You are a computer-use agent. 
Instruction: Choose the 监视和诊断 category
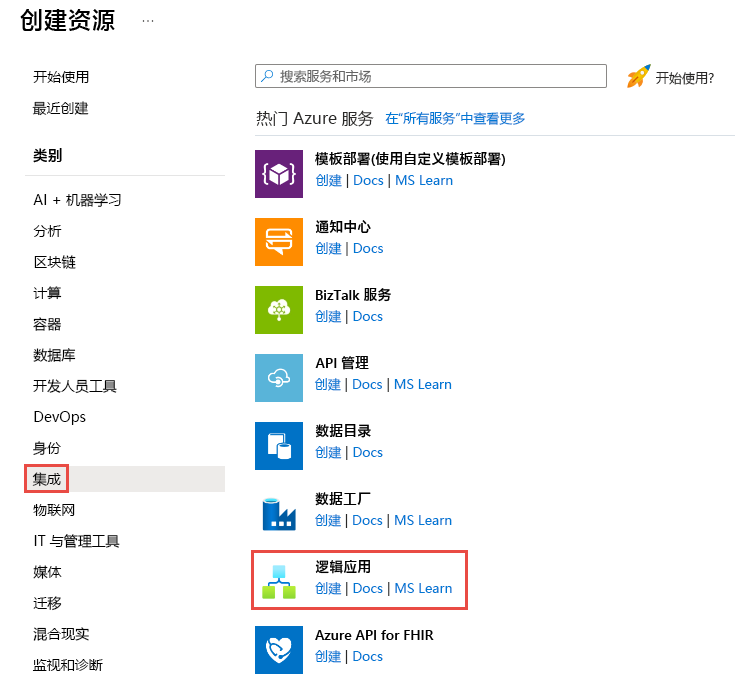click(x=68, y=665)
